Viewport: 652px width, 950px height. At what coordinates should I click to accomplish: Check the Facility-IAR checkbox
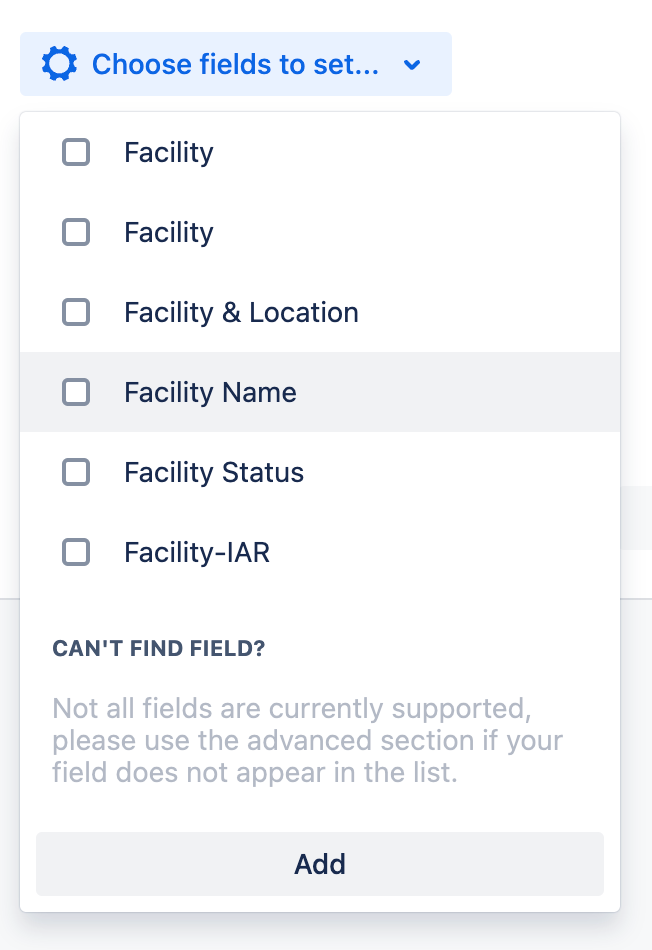[76, 552]
